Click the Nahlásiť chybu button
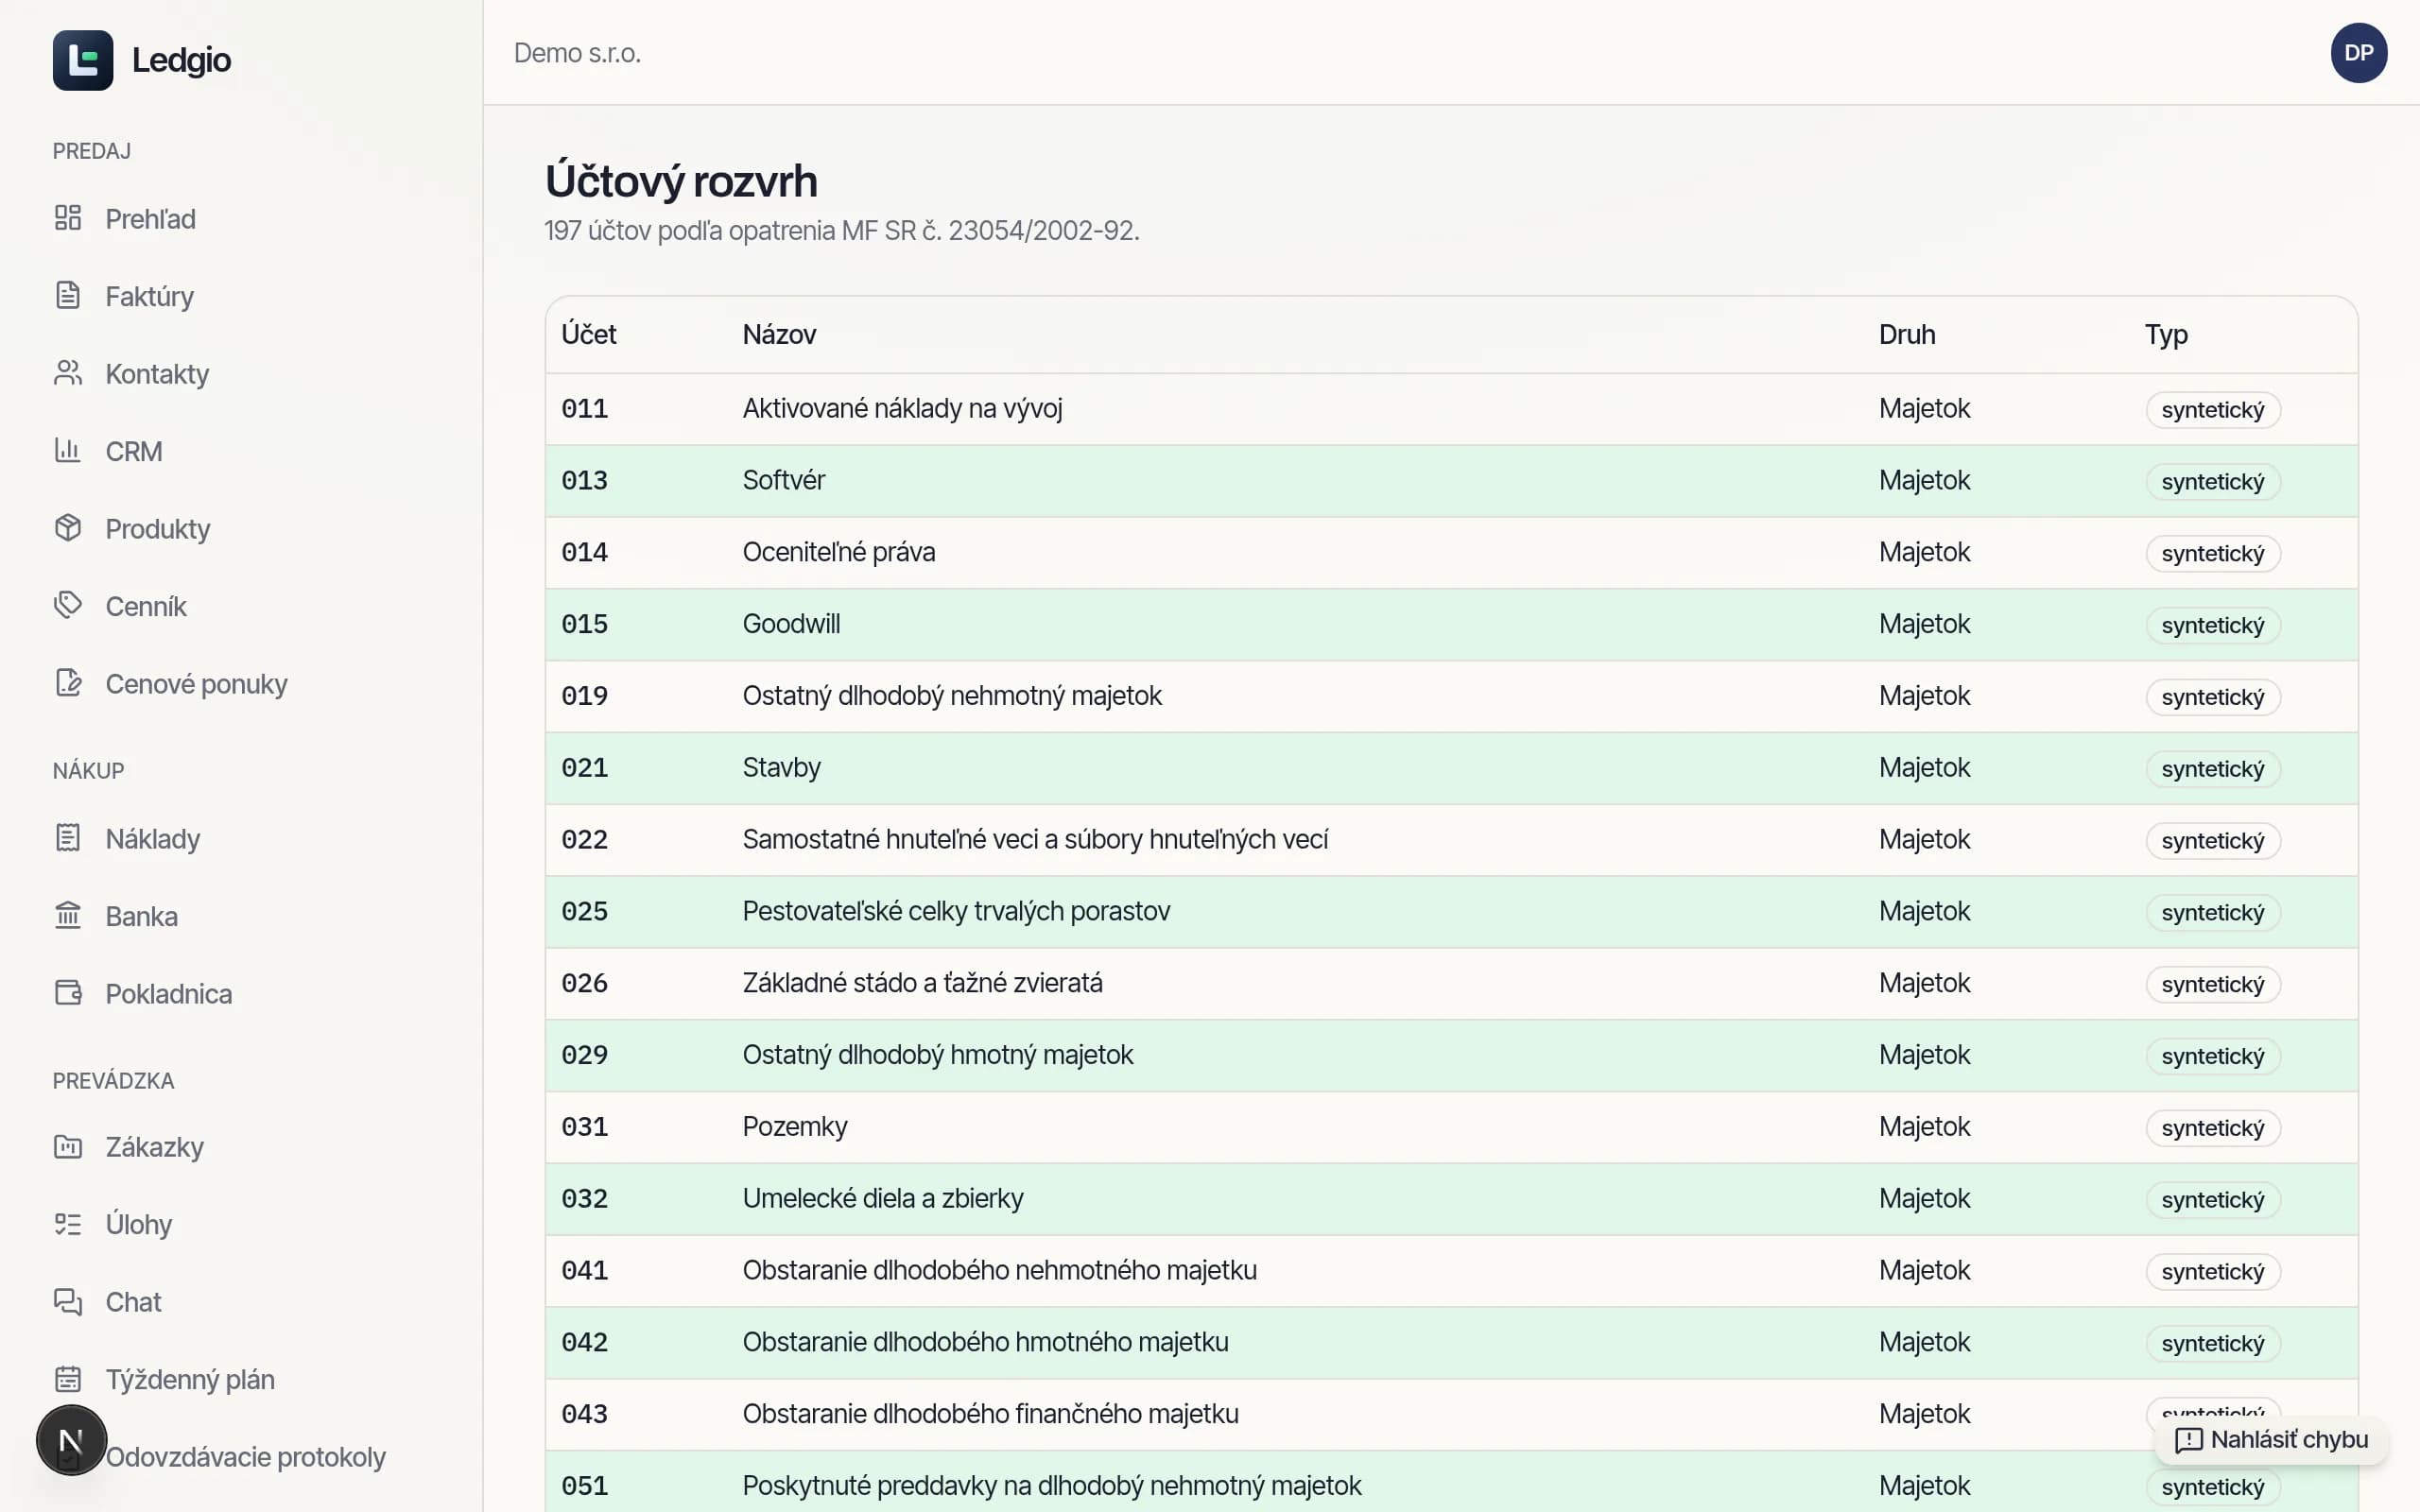This screenshot has width=2420, height=1512. point(2272,1440)
